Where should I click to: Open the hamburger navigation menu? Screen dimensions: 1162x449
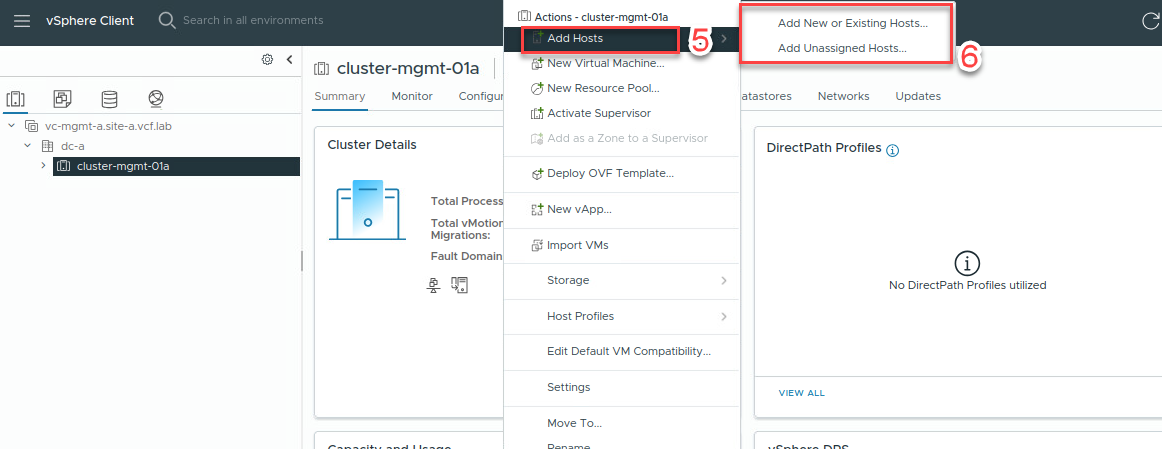point(22,21)
